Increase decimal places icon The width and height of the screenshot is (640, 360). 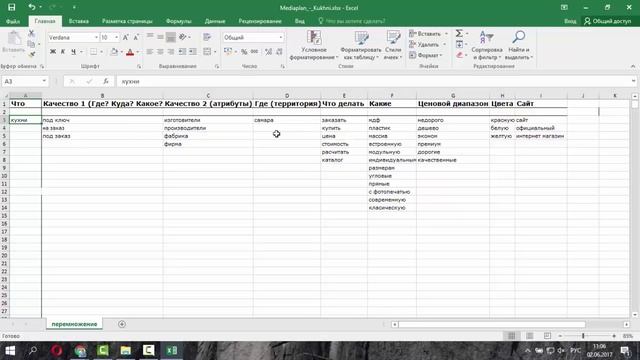pos(268,52)
